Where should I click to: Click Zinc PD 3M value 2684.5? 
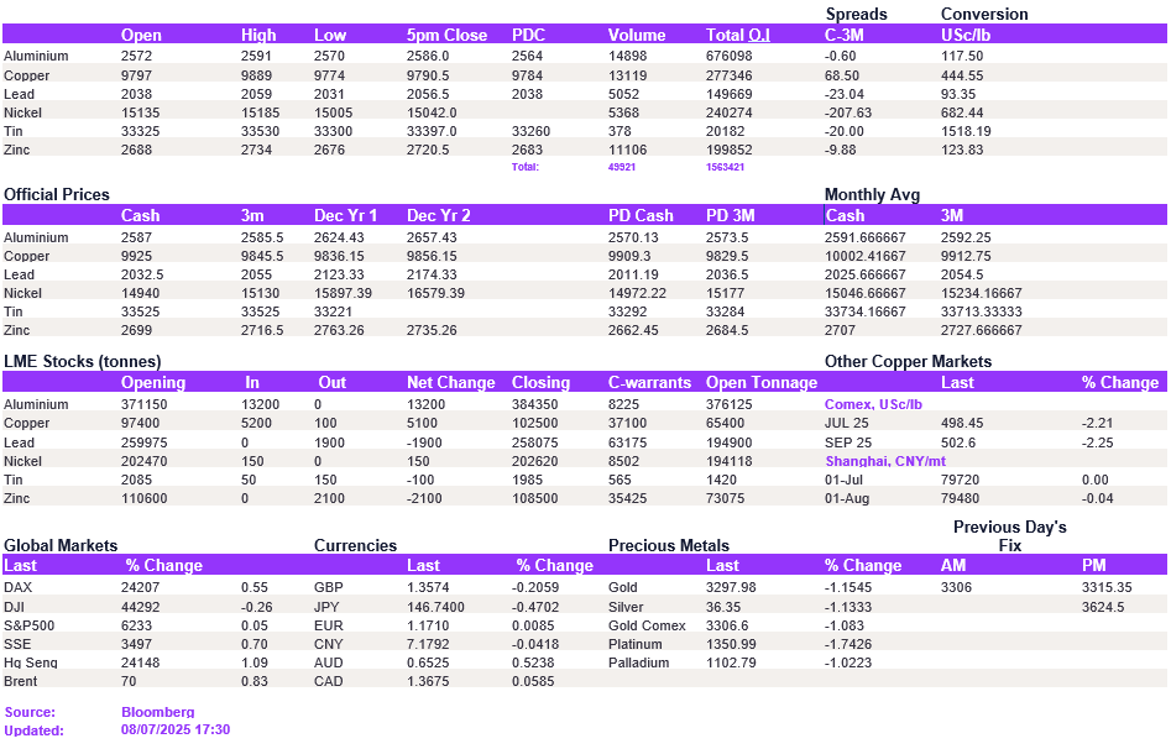click(x=727, y=330)
